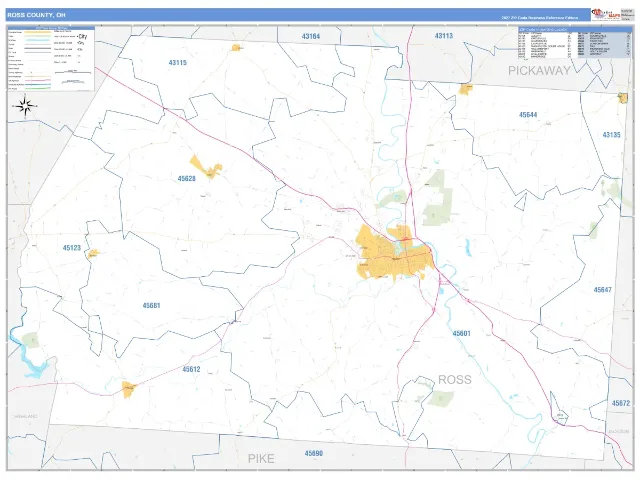This screenshot has height=480, width=640.
Task: Click the large orange central city area
Action: 394,253
